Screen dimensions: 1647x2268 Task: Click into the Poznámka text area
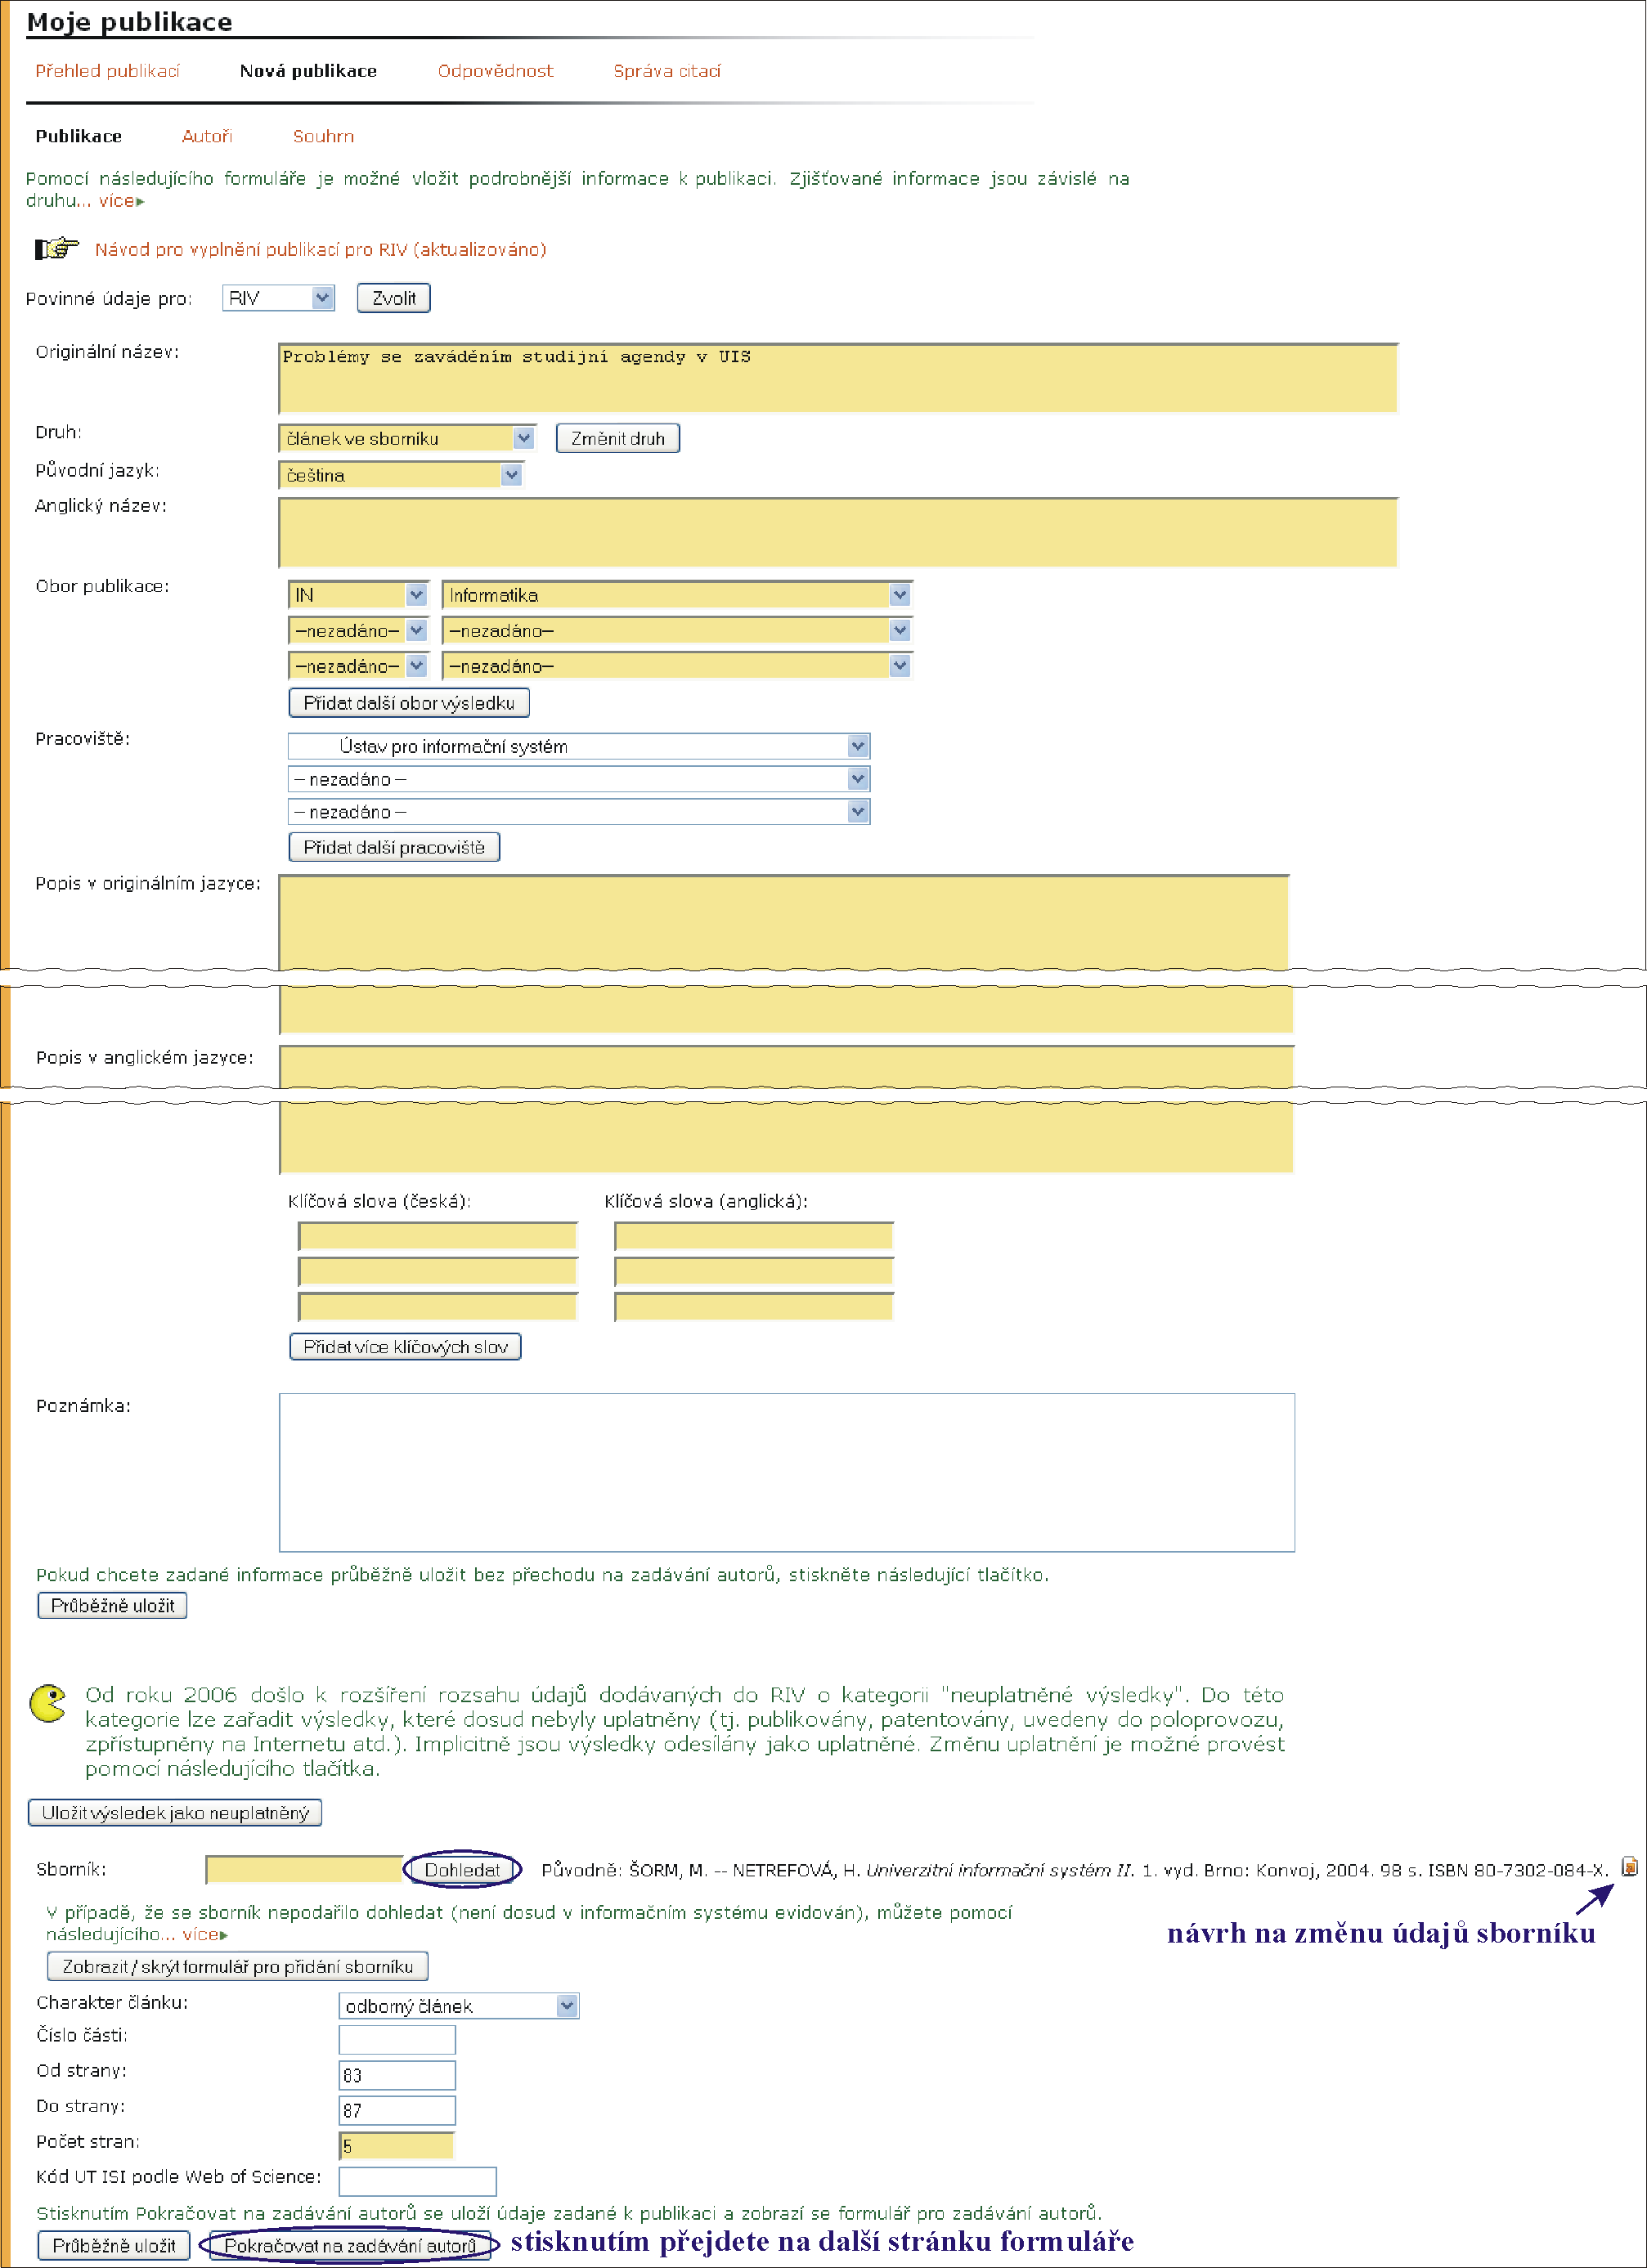click(x=787, y=1472)
